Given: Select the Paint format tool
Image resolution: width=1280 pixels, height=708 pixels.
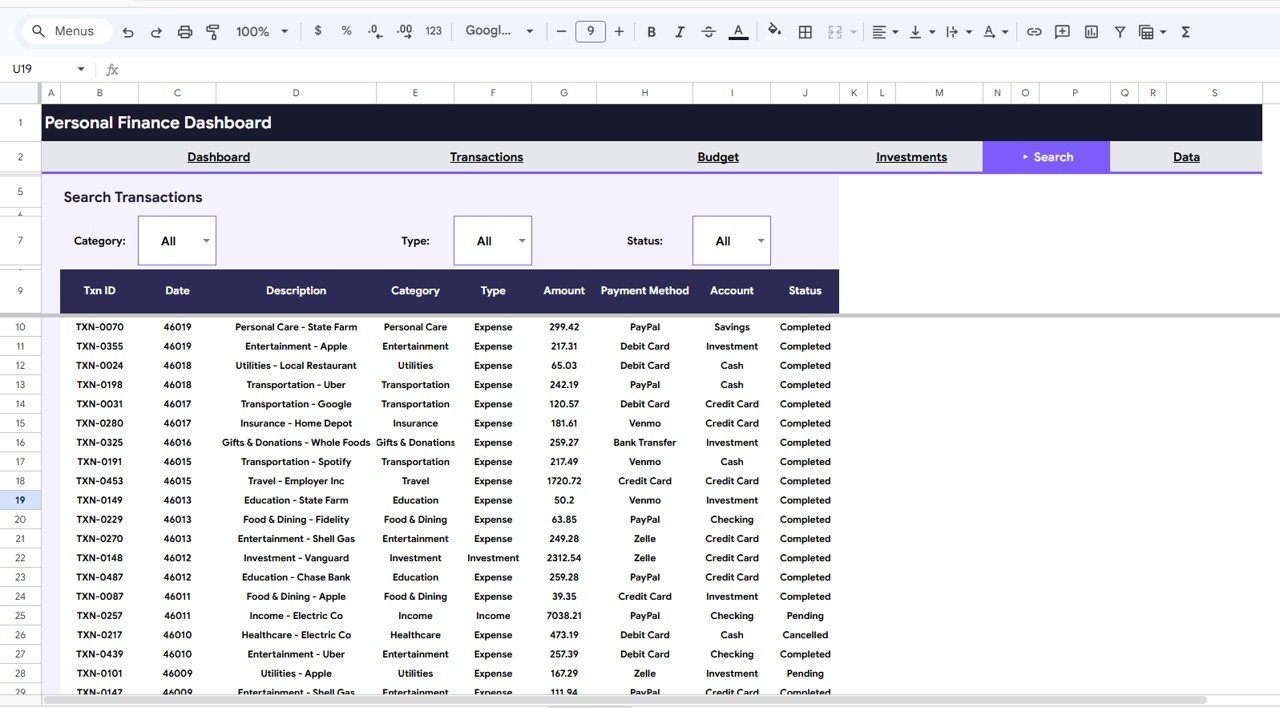Looking at the screenshot, I should (x=213, y=31).
